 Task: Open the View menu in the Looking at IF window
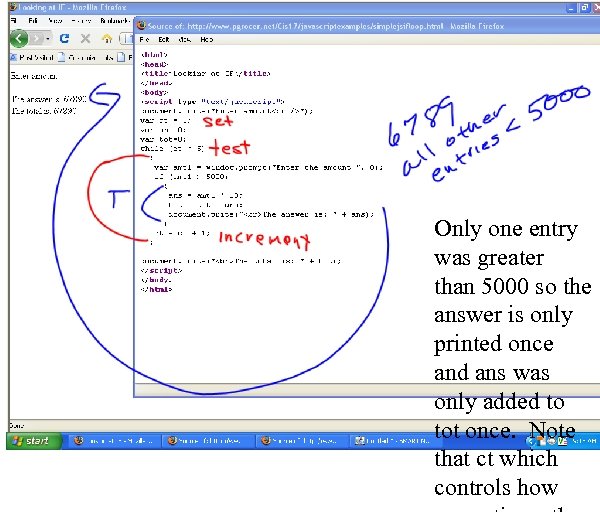click(x=55, y=21)
